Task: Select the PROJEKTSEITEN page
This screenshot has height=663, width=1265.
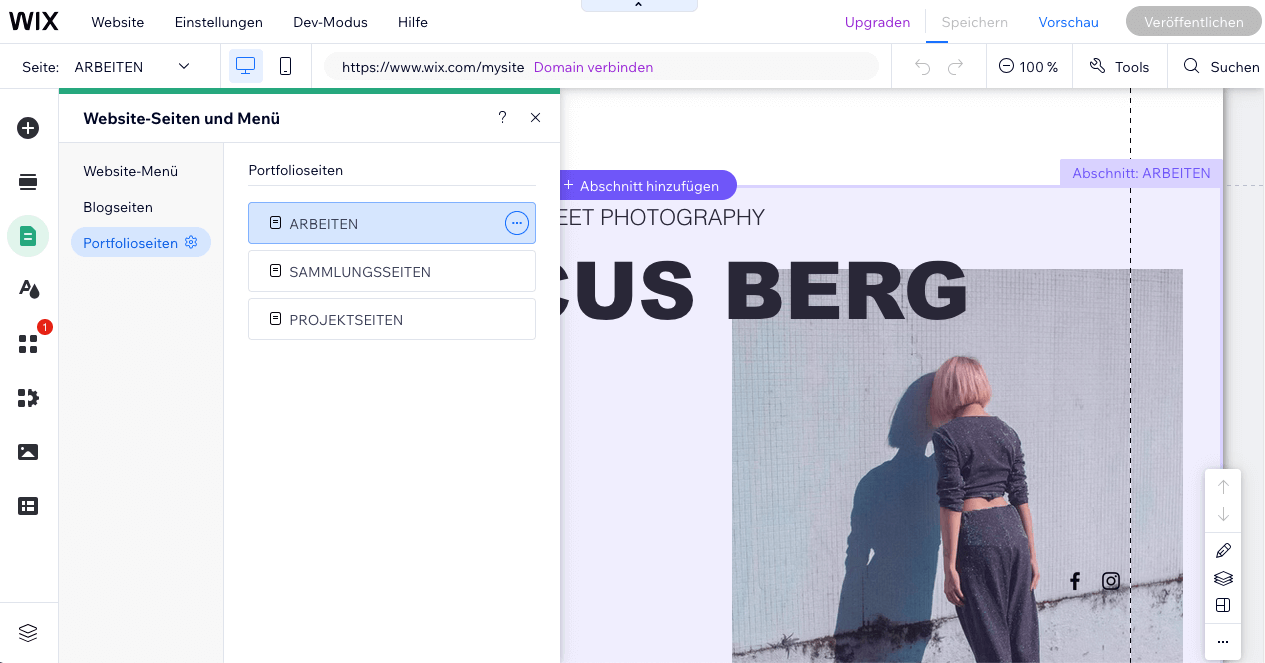Action: pyautogui.click(x=391, y=319)
